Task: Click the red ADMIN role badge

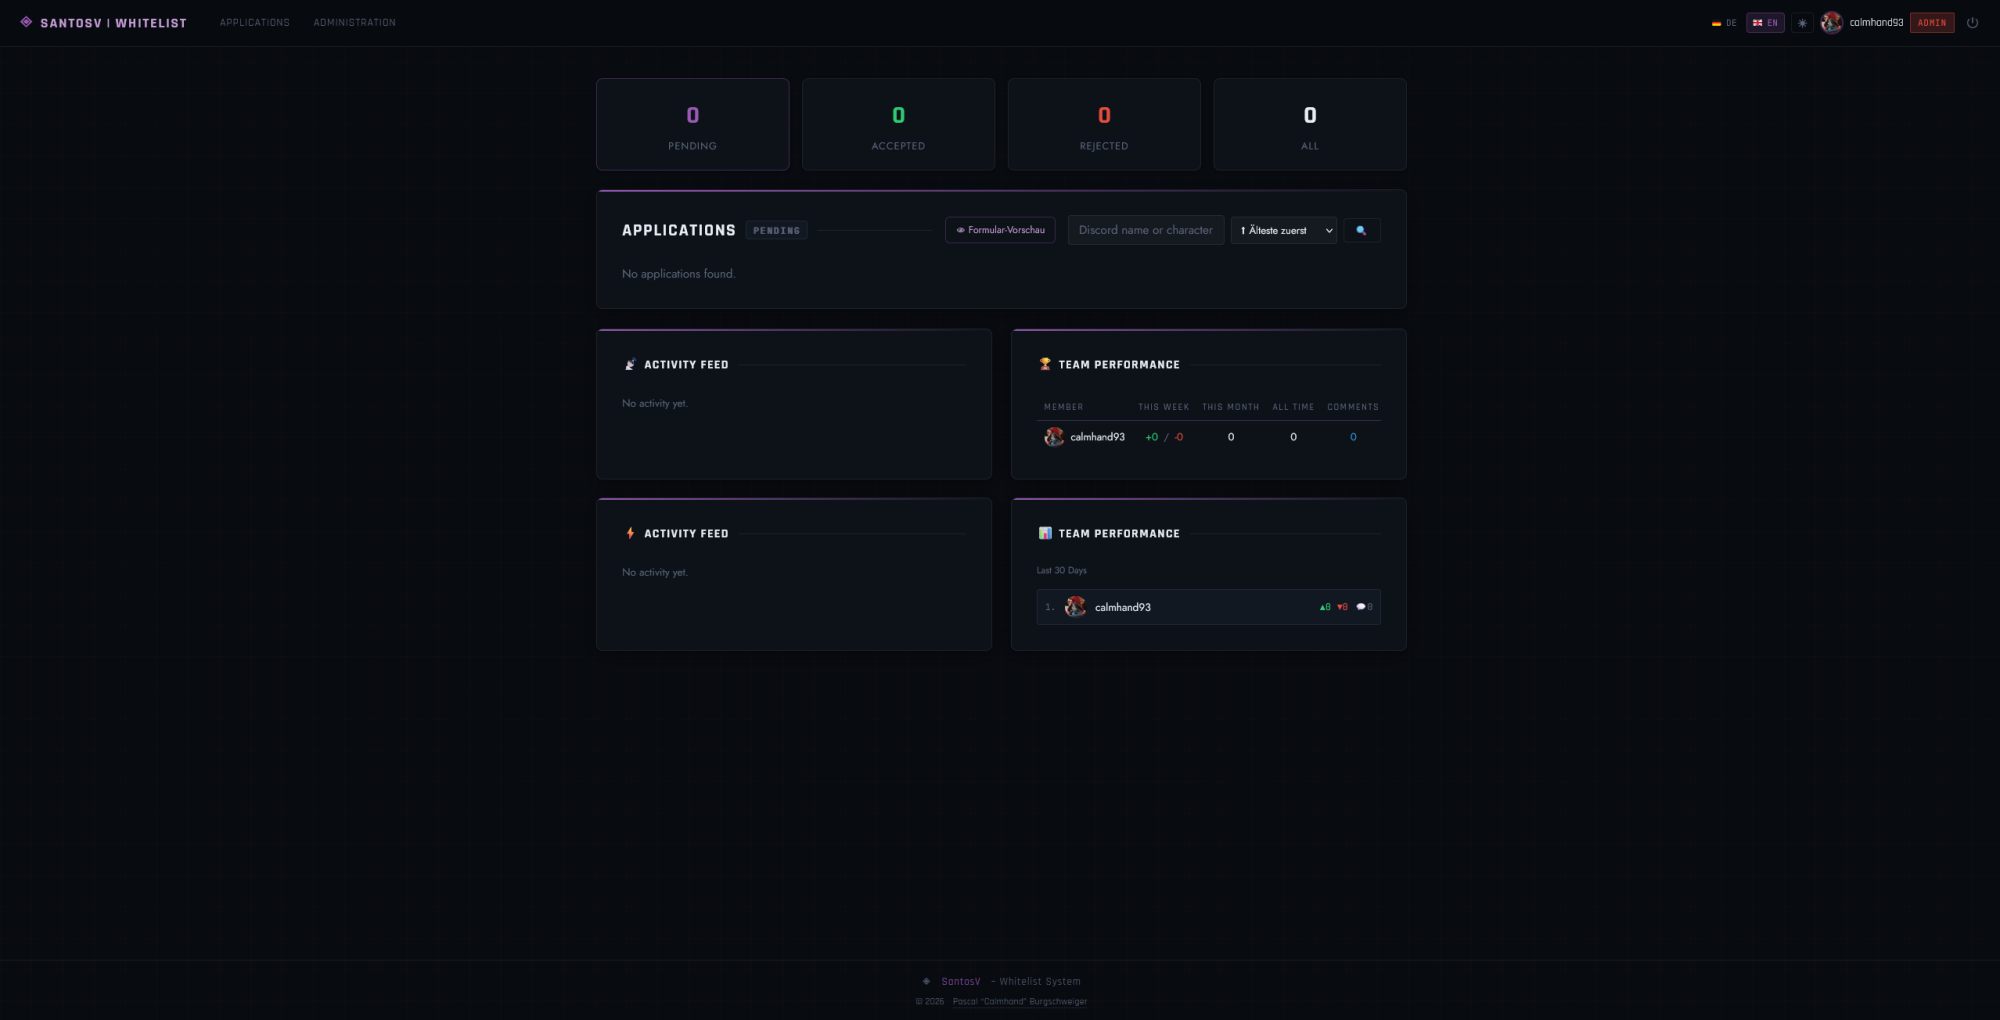Action: click(1932, 23)
